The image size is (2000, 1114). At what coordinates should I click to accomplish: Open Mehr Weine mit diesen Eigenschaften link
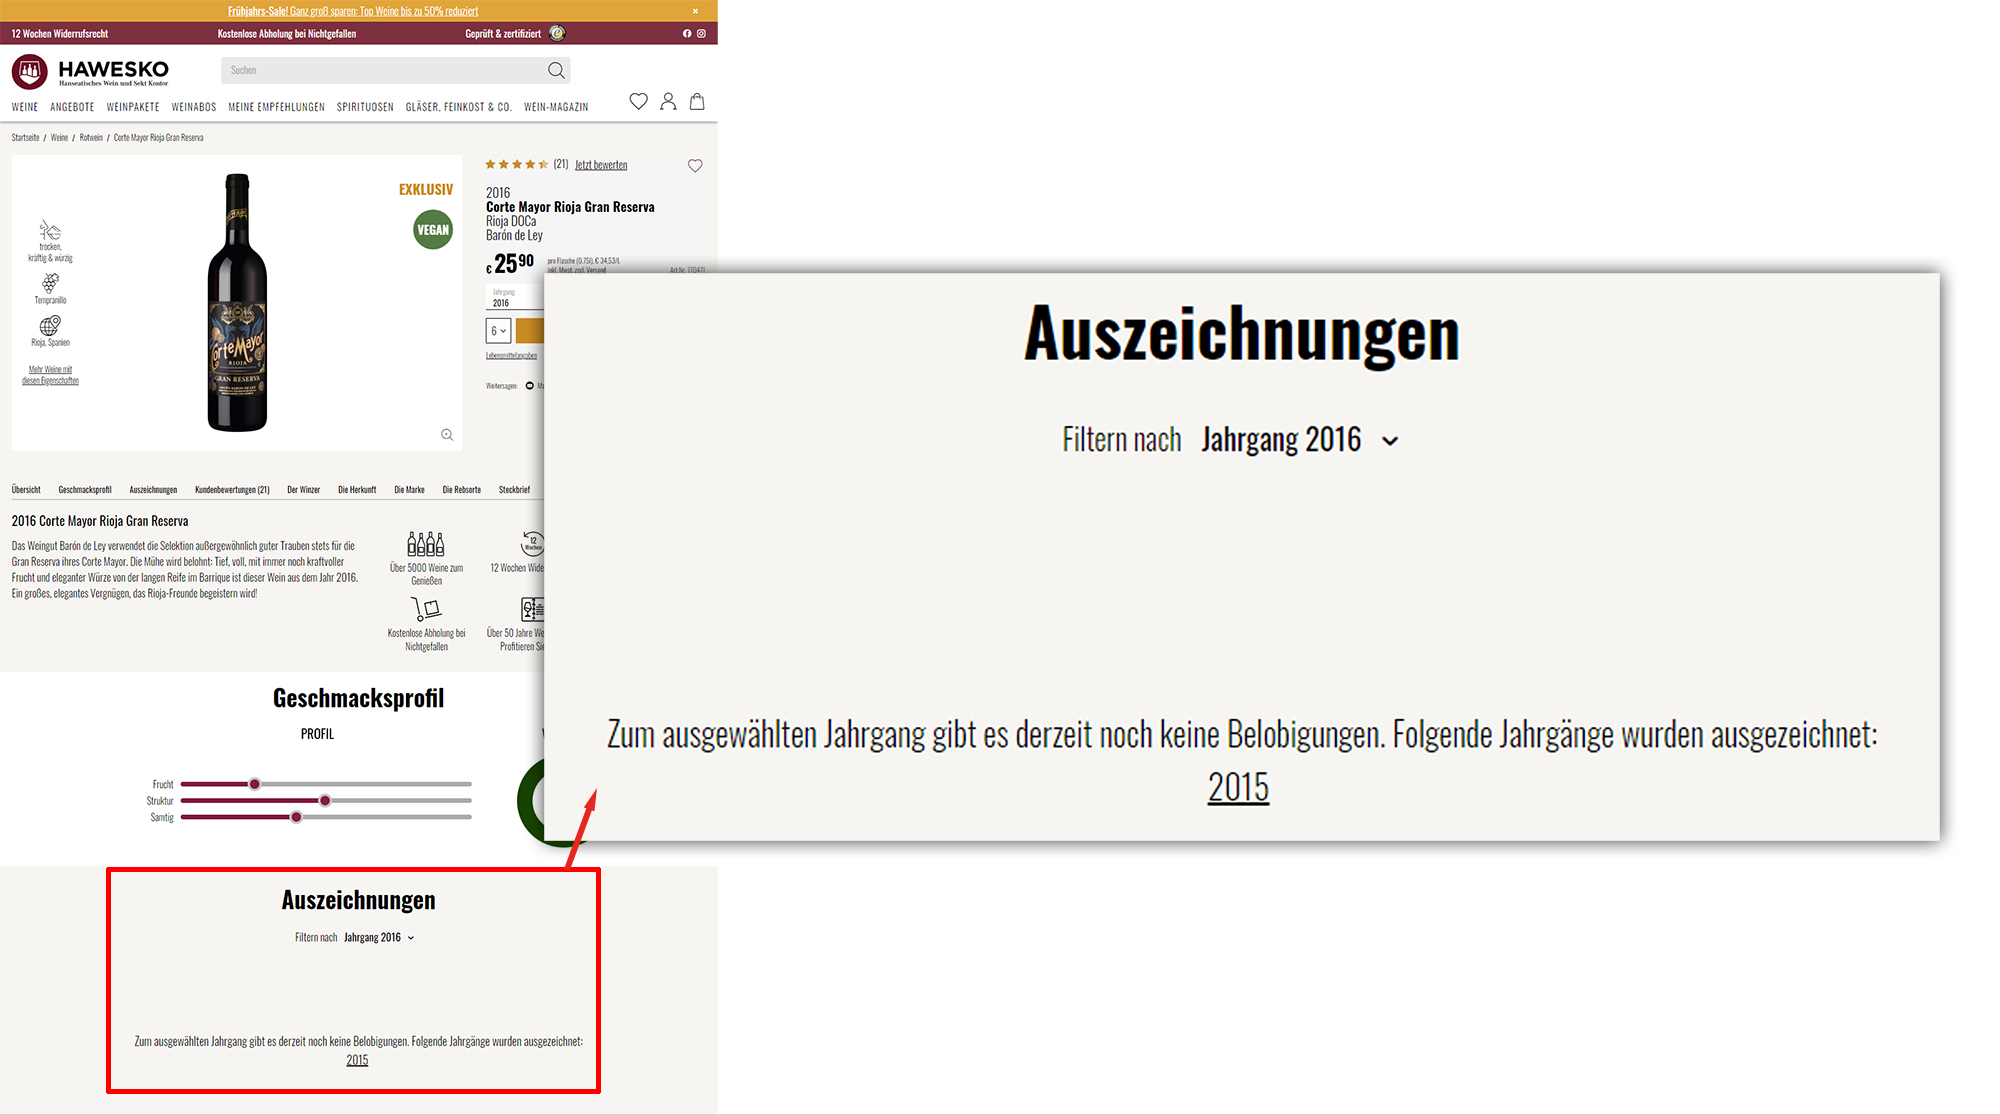click(x=50, y=375)
